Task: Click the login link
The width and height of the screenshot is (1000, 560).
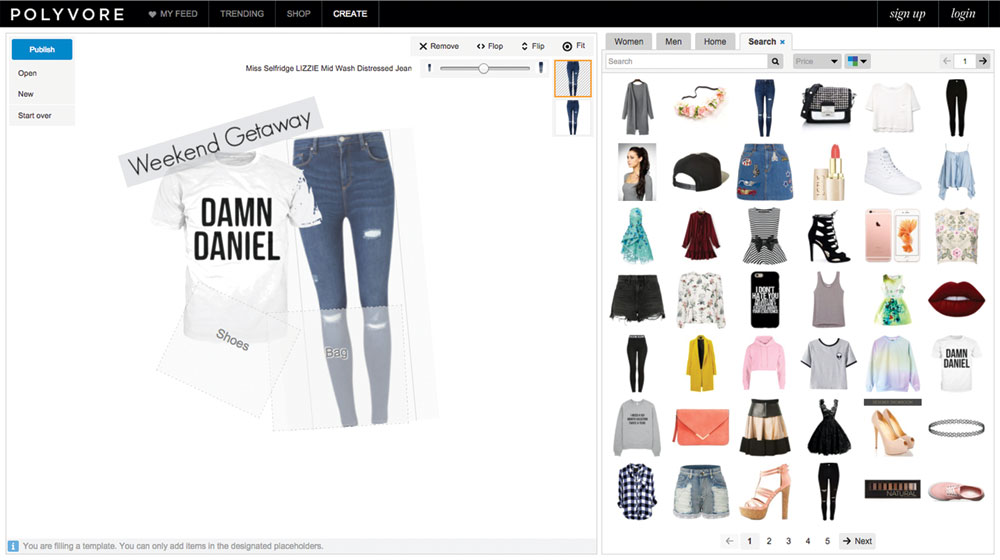Action: coord(963,14)
